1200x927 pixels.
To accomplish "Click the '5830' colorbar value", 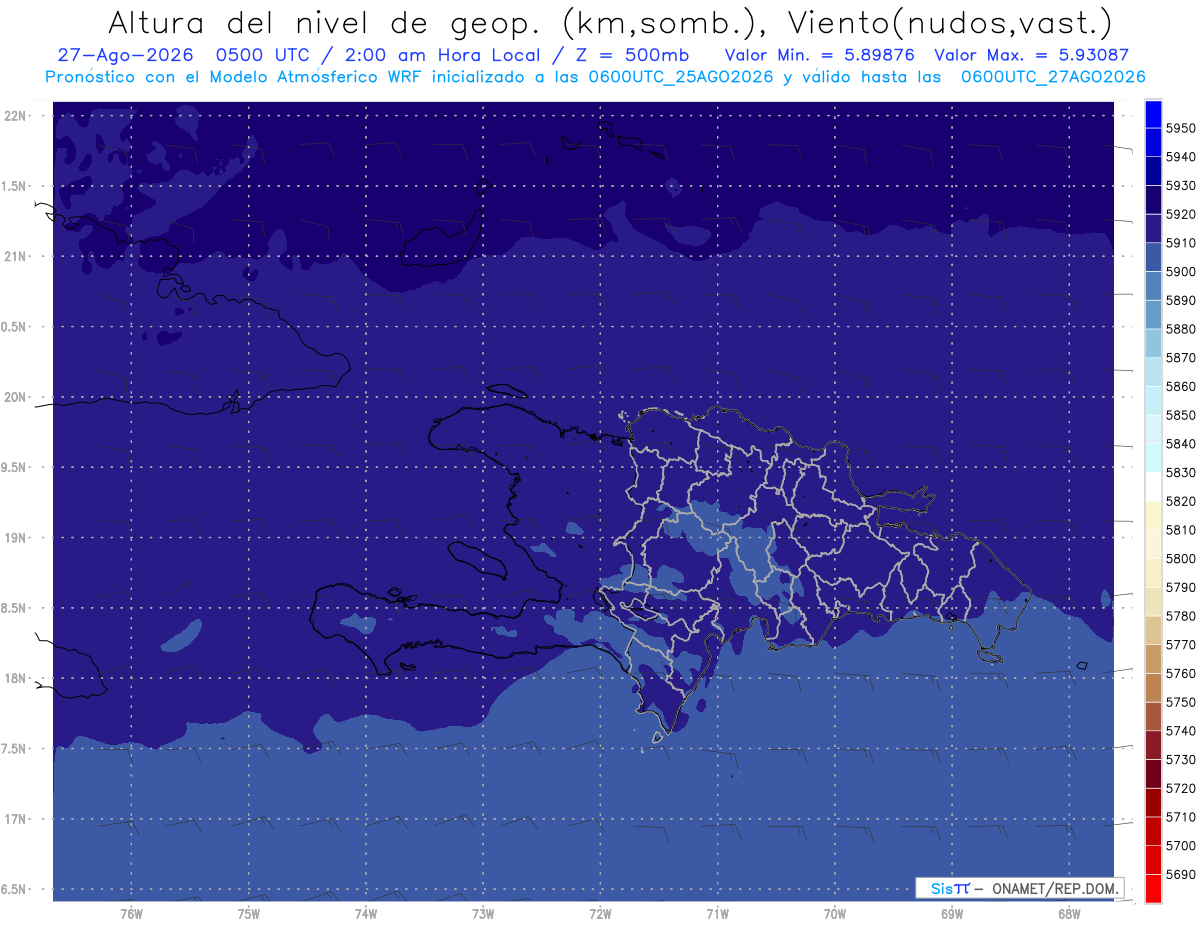I will 1180,472.
